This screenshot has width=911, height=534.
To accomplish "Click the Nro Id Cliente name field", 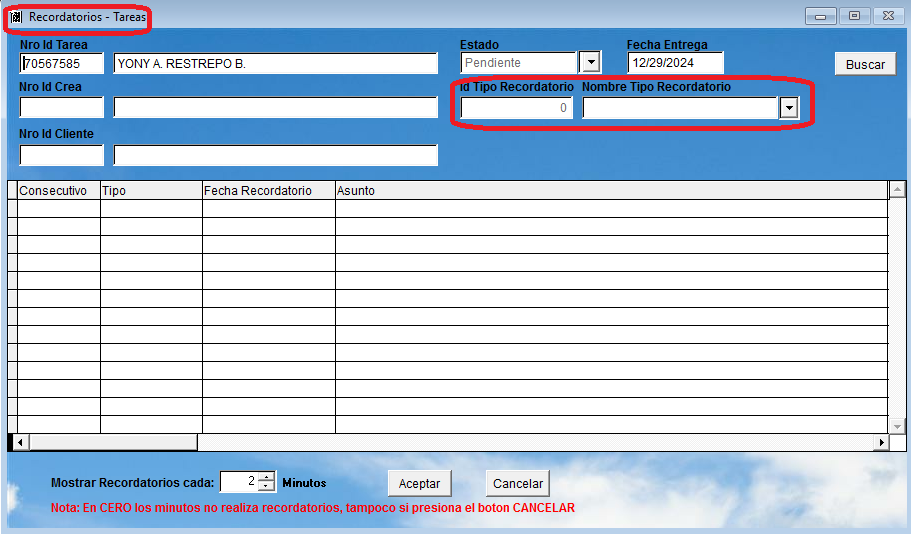I will pos(275,155).
